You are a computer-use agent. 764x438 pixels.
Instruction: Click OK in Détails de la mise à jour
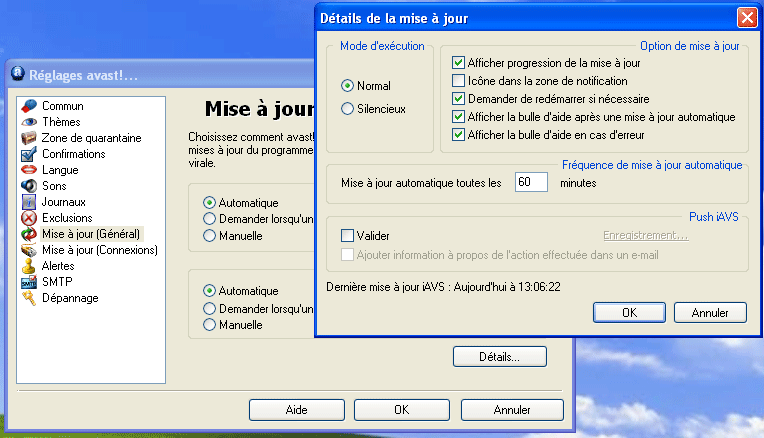(629, 313)
